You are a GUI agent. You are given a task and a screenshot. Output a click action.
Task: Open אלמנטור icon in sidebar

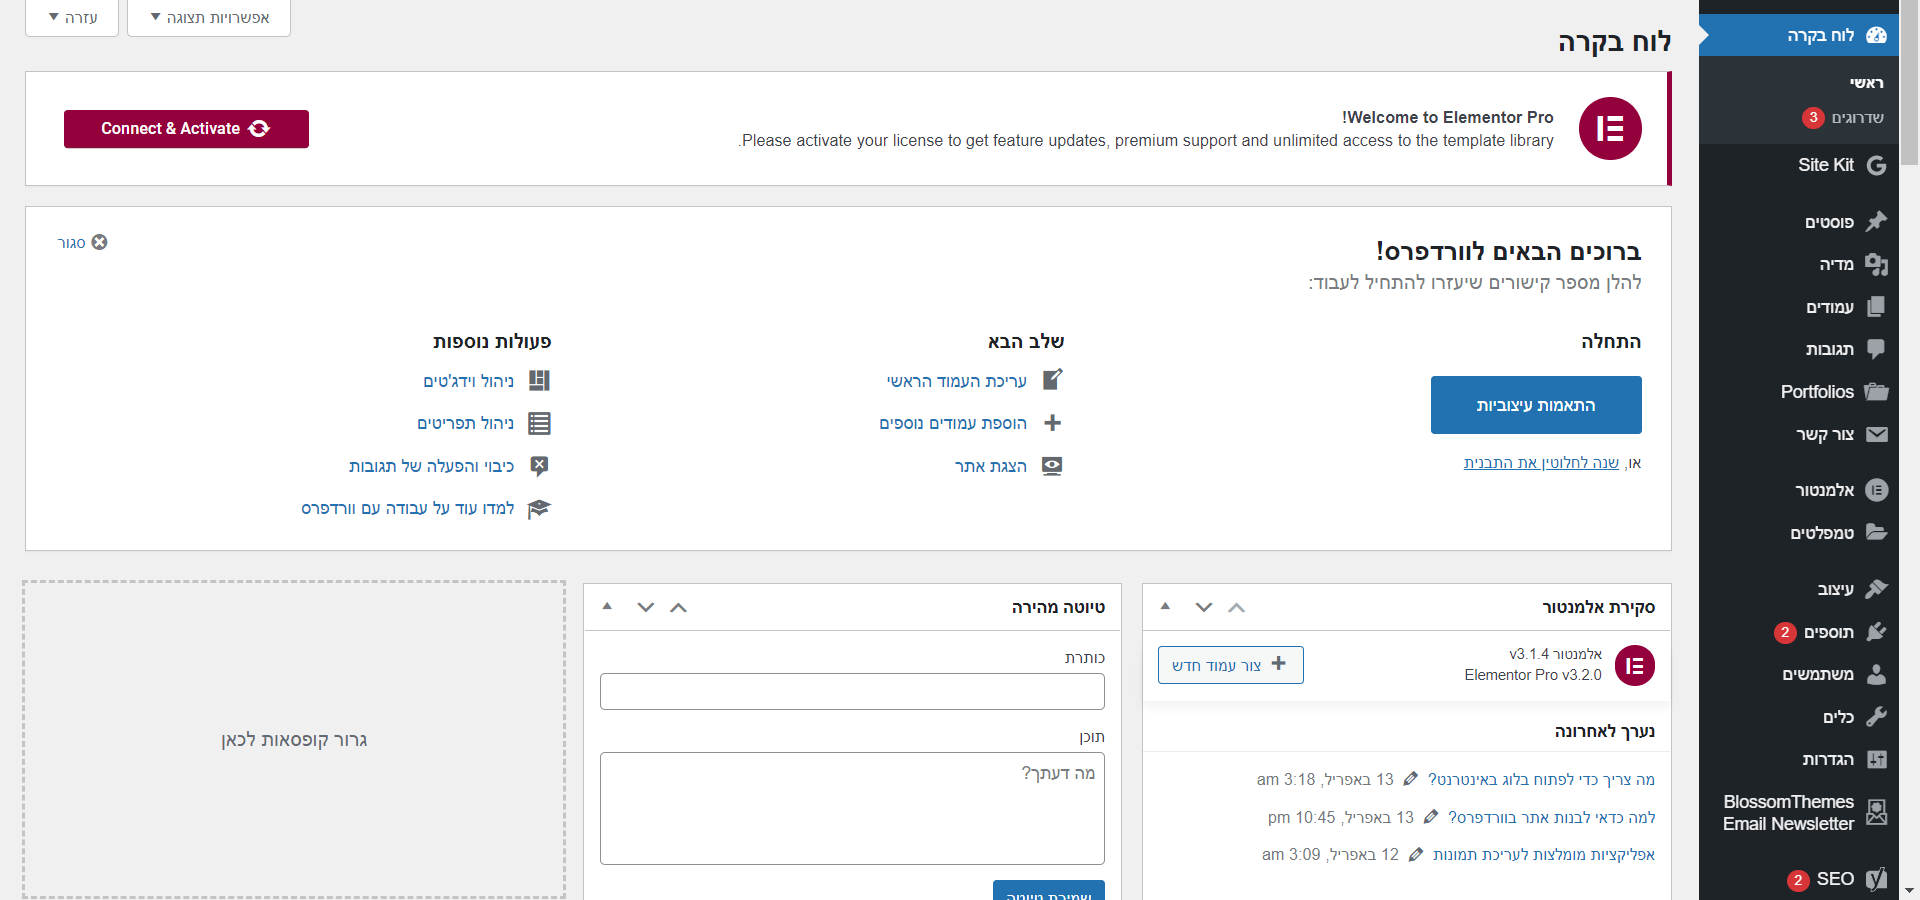(x=1877, y=490)
